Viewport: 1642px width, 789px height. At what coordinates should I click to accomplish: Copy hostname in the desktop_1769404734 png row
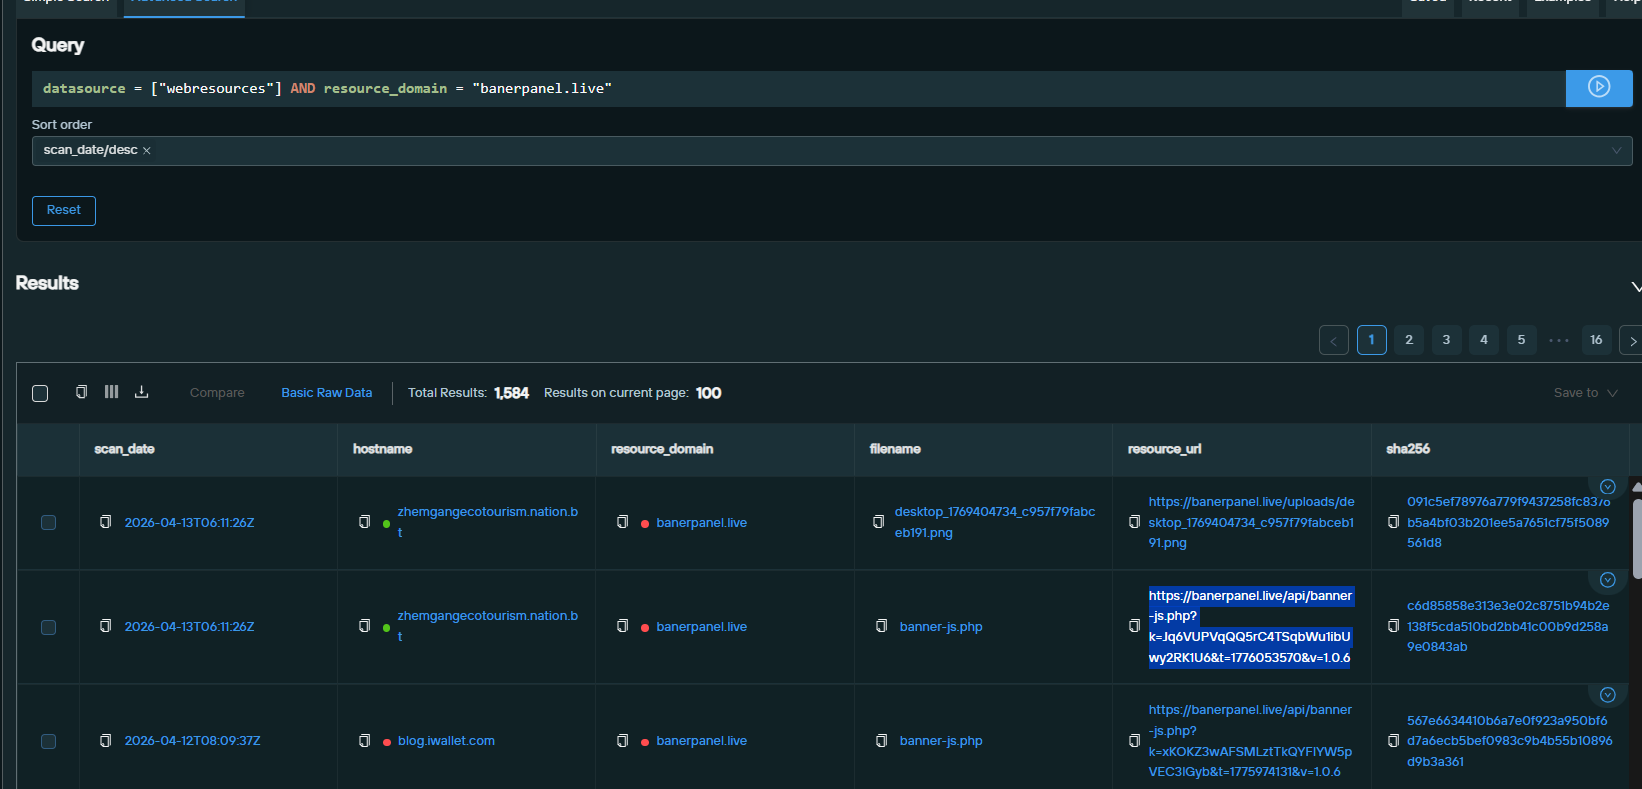364,522
